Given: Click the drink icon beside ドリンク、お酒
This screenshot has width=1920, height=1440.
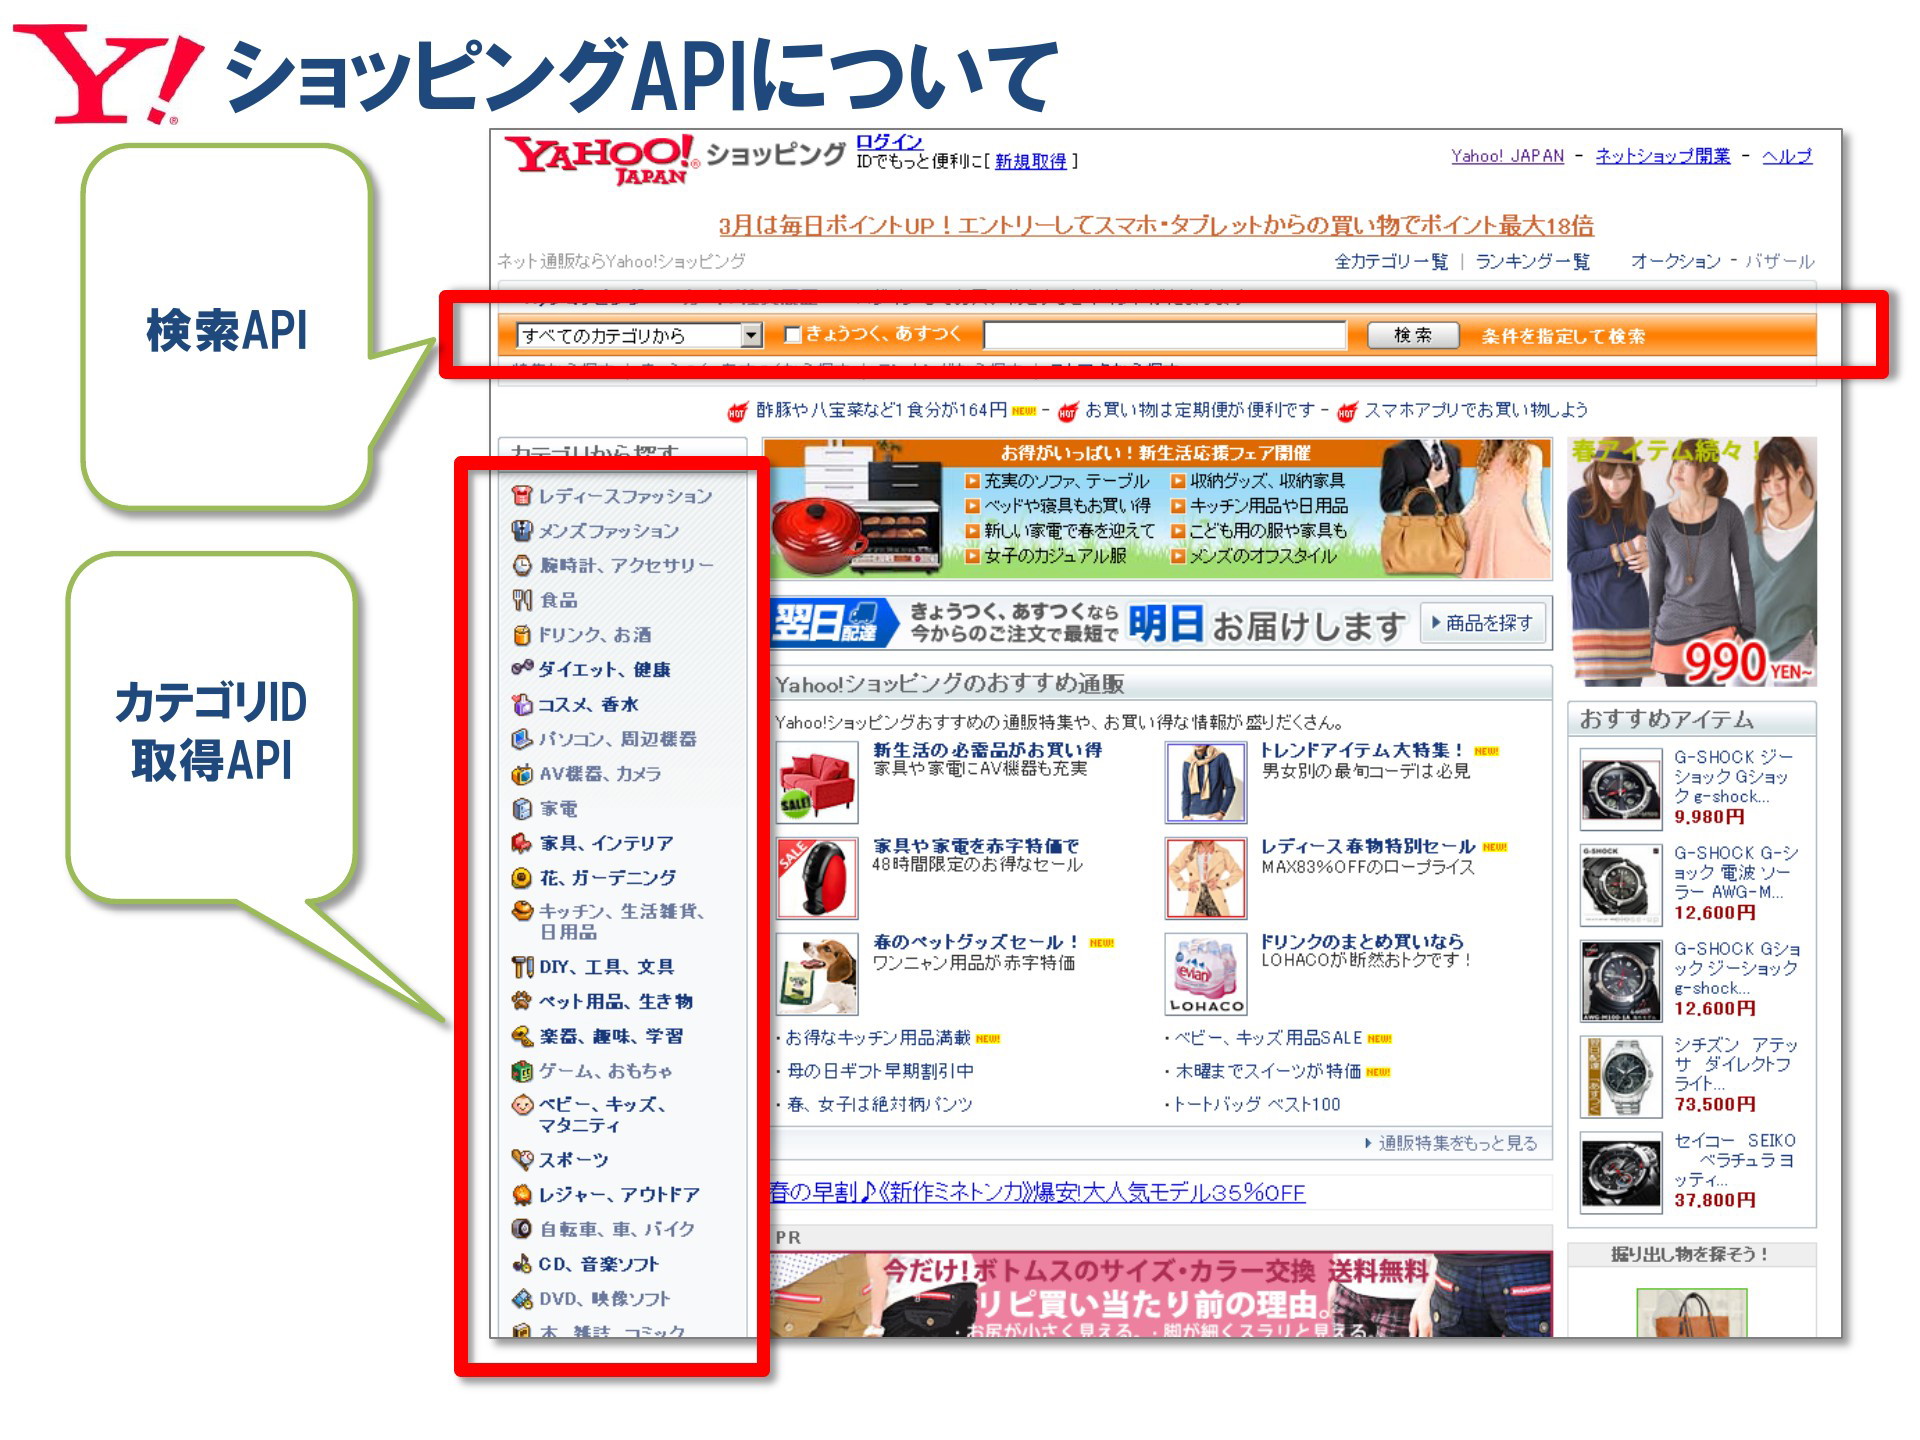Looking at the screenshot, I should (521, 635).
